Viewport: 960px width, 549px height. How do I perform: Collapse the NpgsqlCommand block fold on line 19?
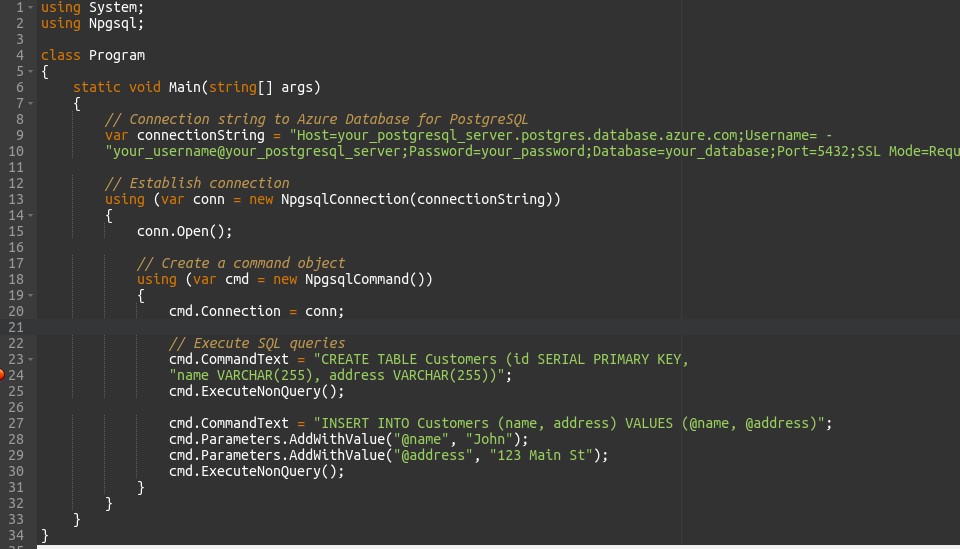pos(30,296)
